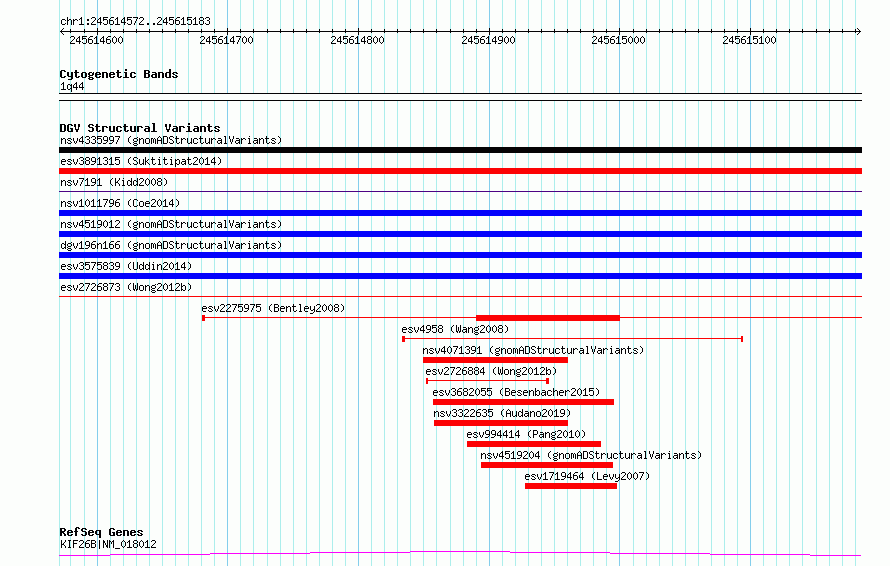Open variant nsv4071391 (gnomADStructuralVariants) label

pyautogui.click(x=533, y=350)
